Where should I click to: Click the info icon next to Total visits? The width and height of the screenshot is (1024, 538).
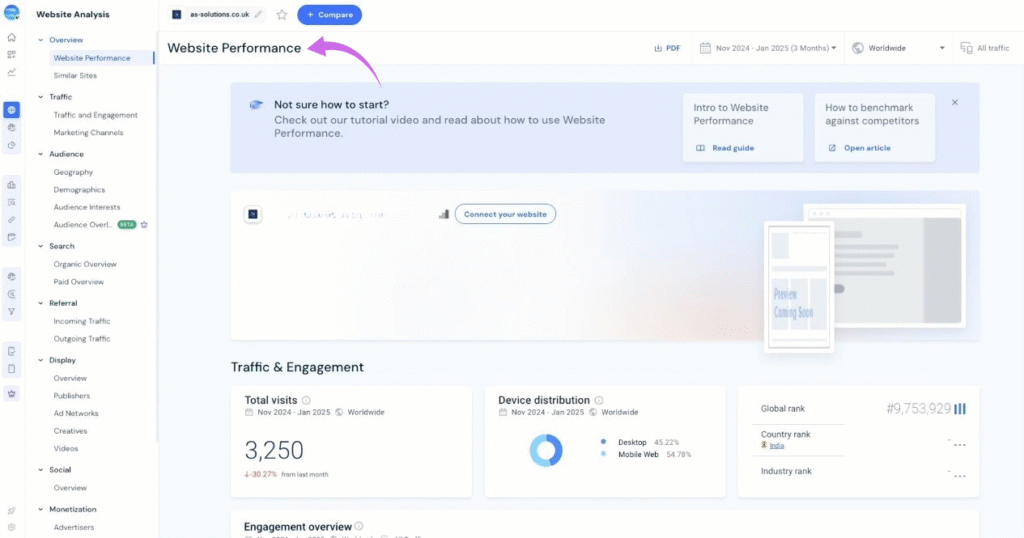tap(306, 400)
